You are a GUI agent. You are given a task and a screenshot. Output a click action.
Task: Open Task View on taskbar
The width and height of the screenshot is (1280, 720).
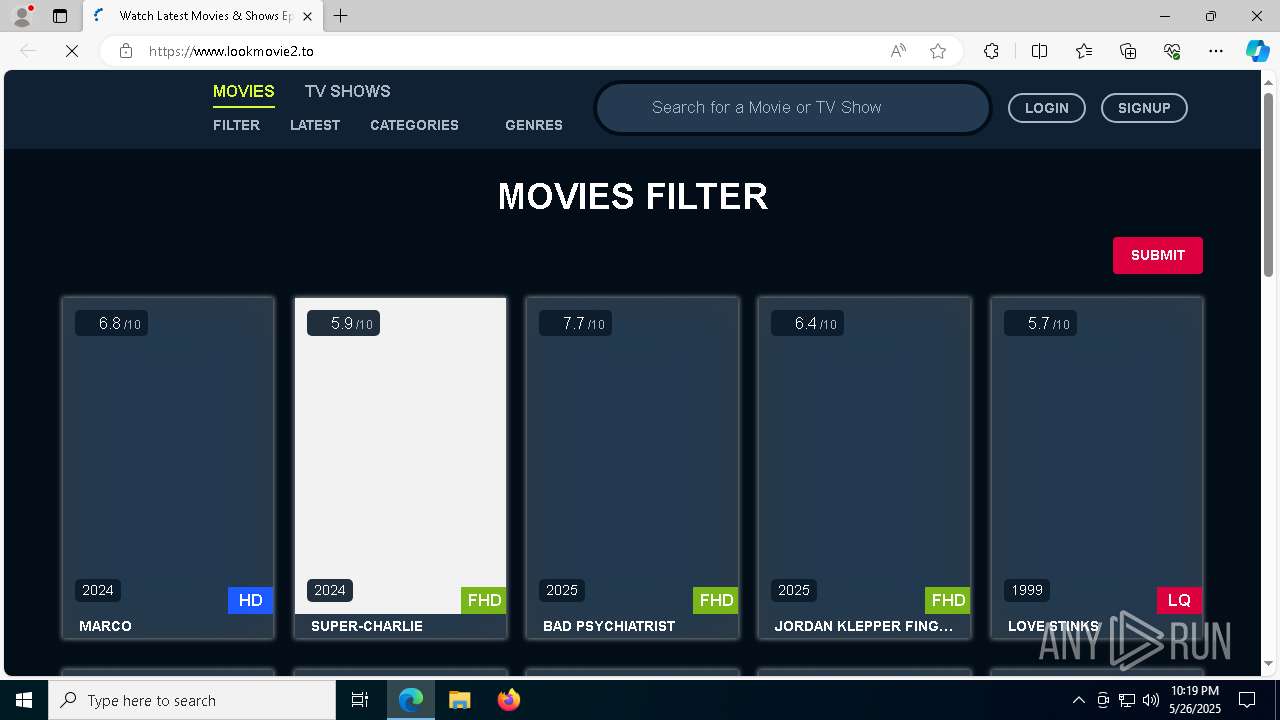point(360,700)
